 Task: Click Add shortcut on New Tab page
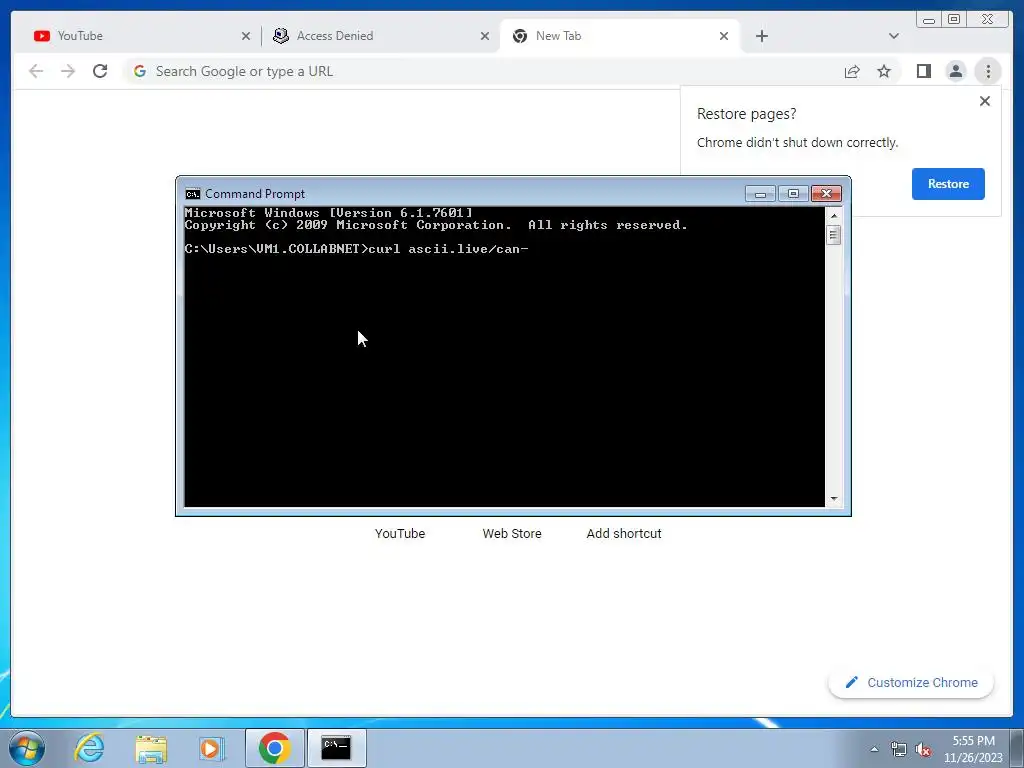[624, 534]
